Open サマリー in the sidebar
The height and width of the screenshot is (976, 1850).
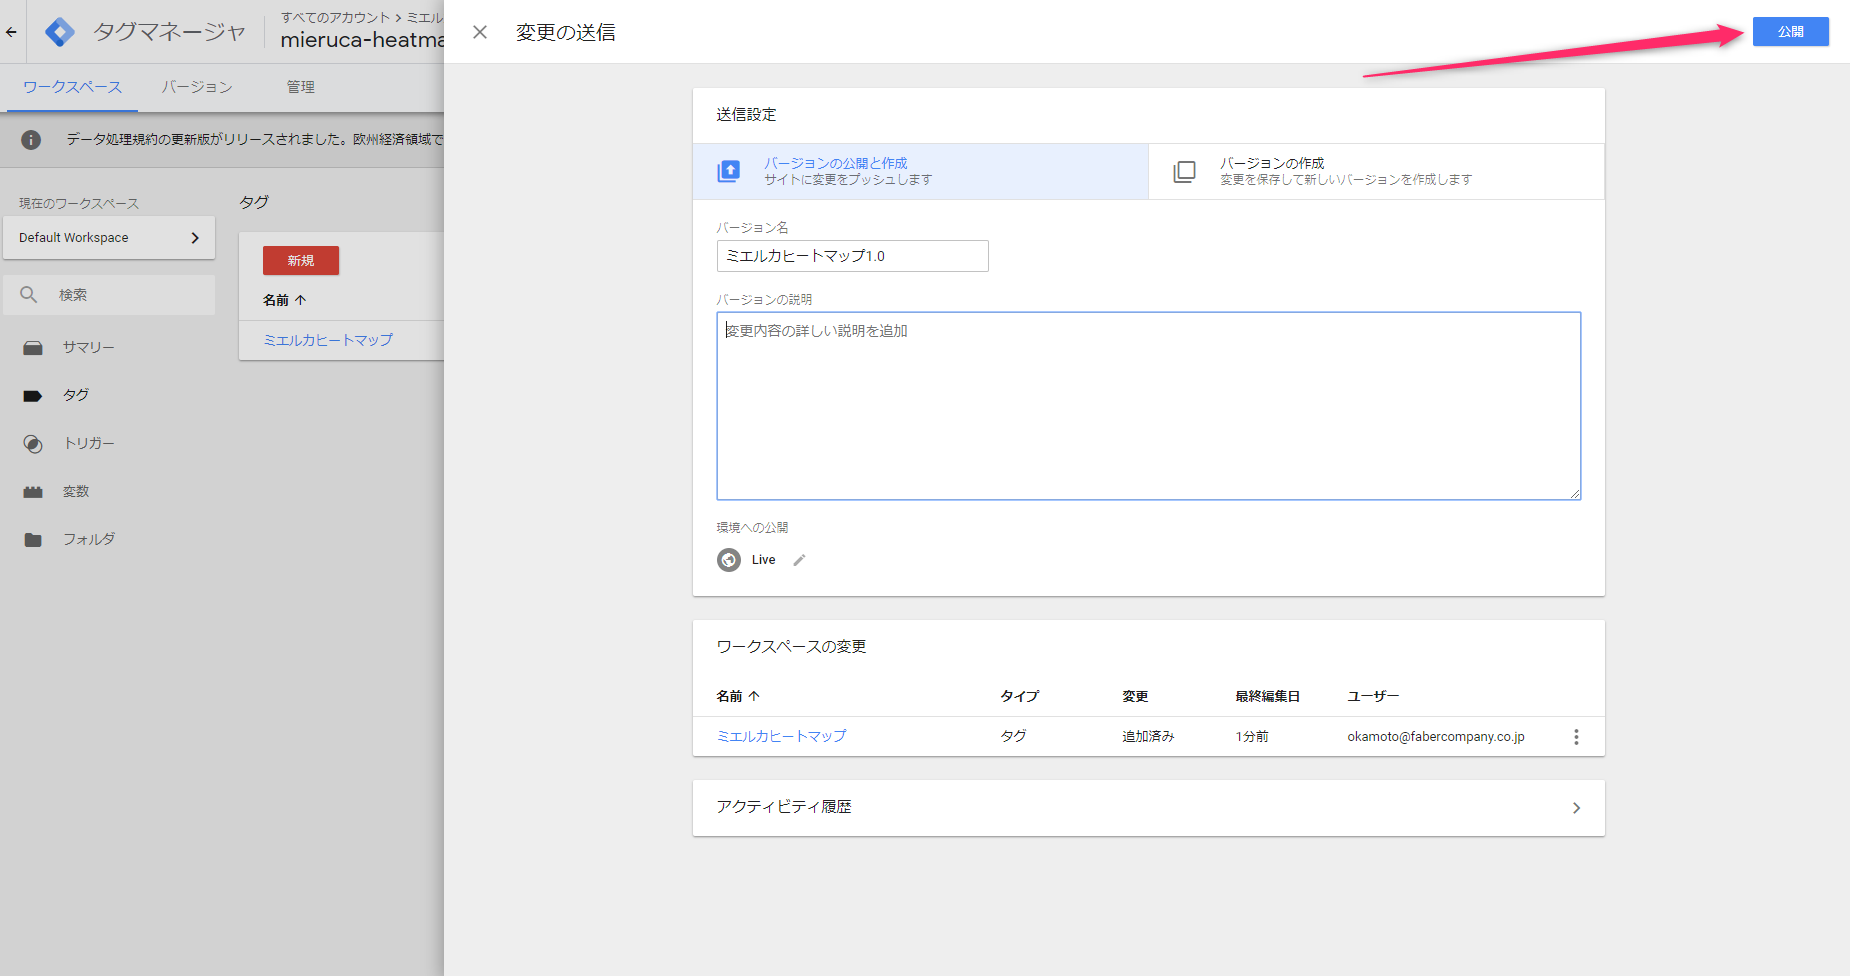pos(88,347)
